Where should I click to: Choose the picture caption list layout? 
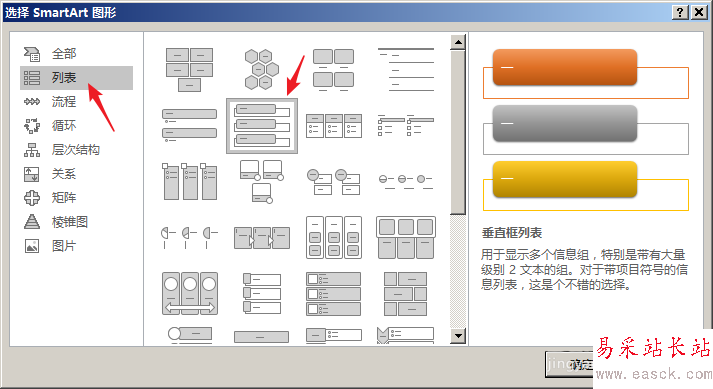click(x=334, y=70)
